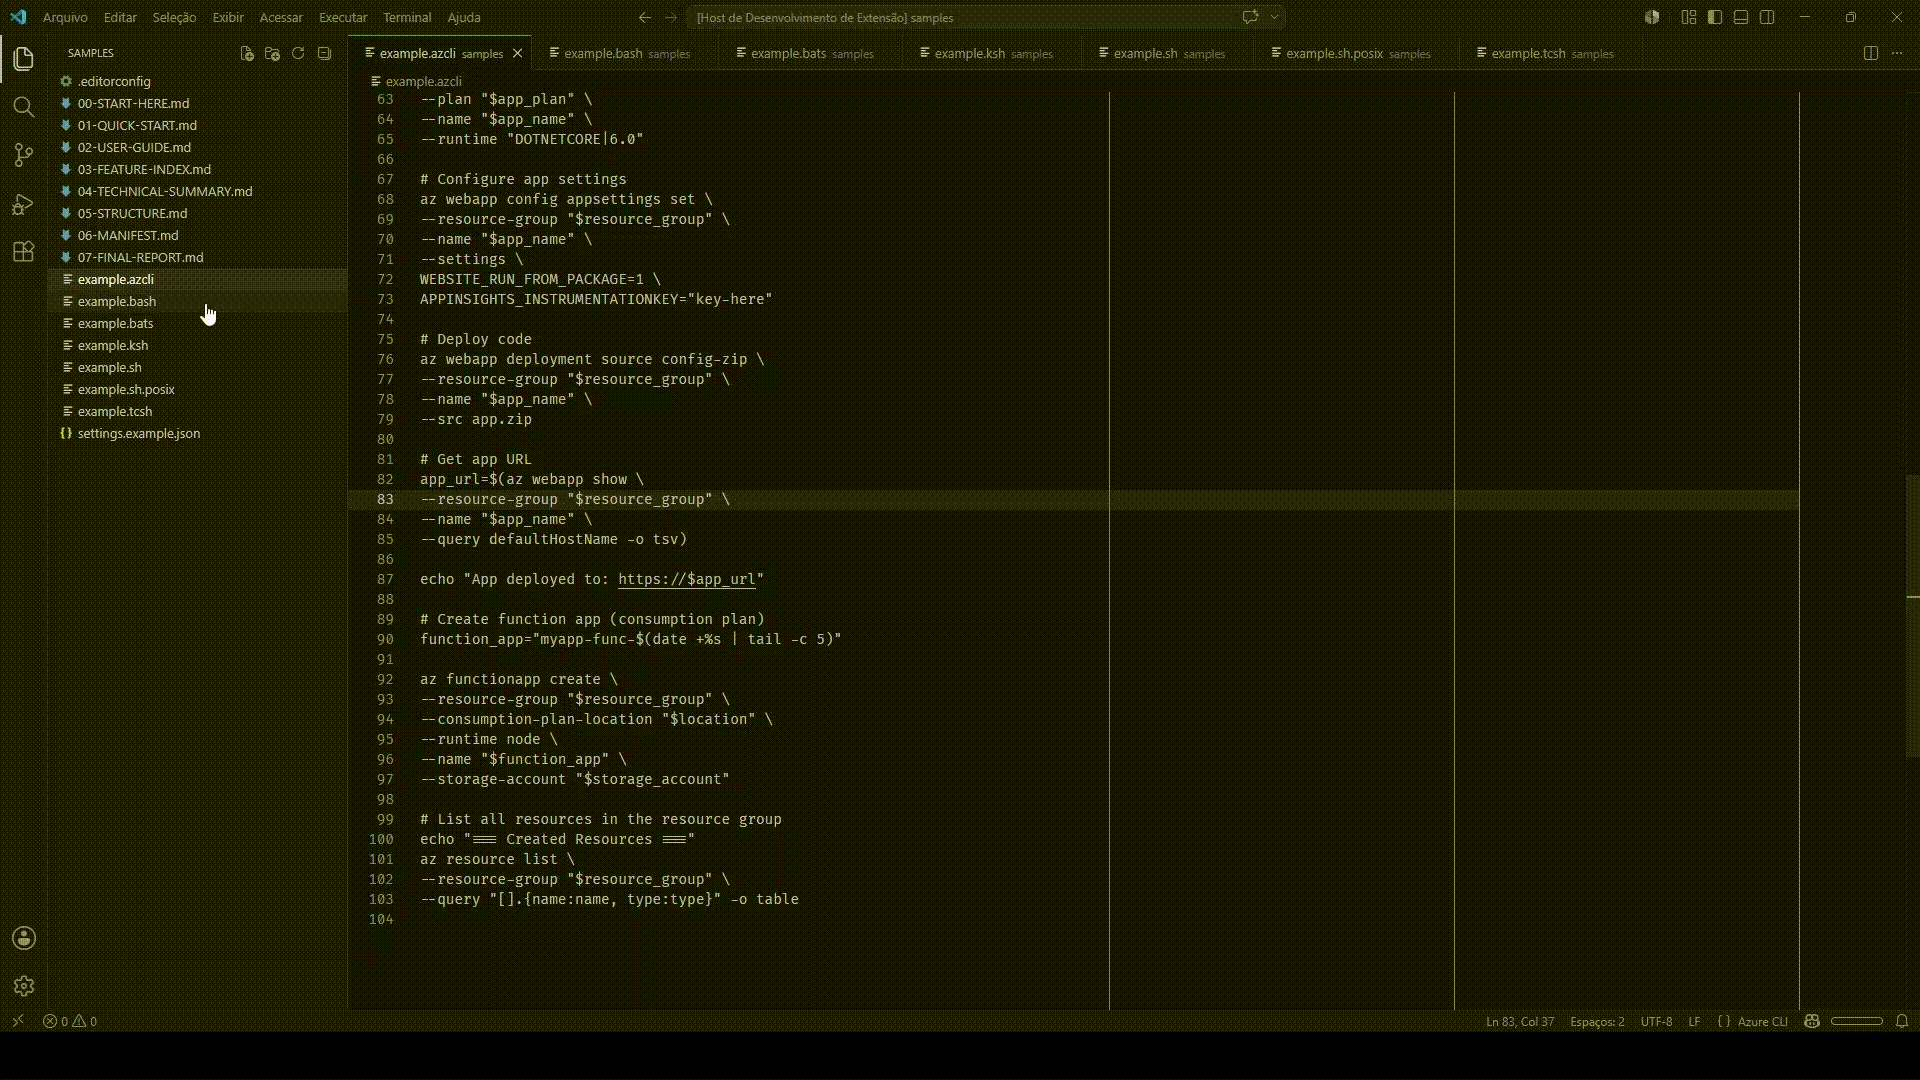
Task: Open the notifications bell
Action: [1902, 1021]
